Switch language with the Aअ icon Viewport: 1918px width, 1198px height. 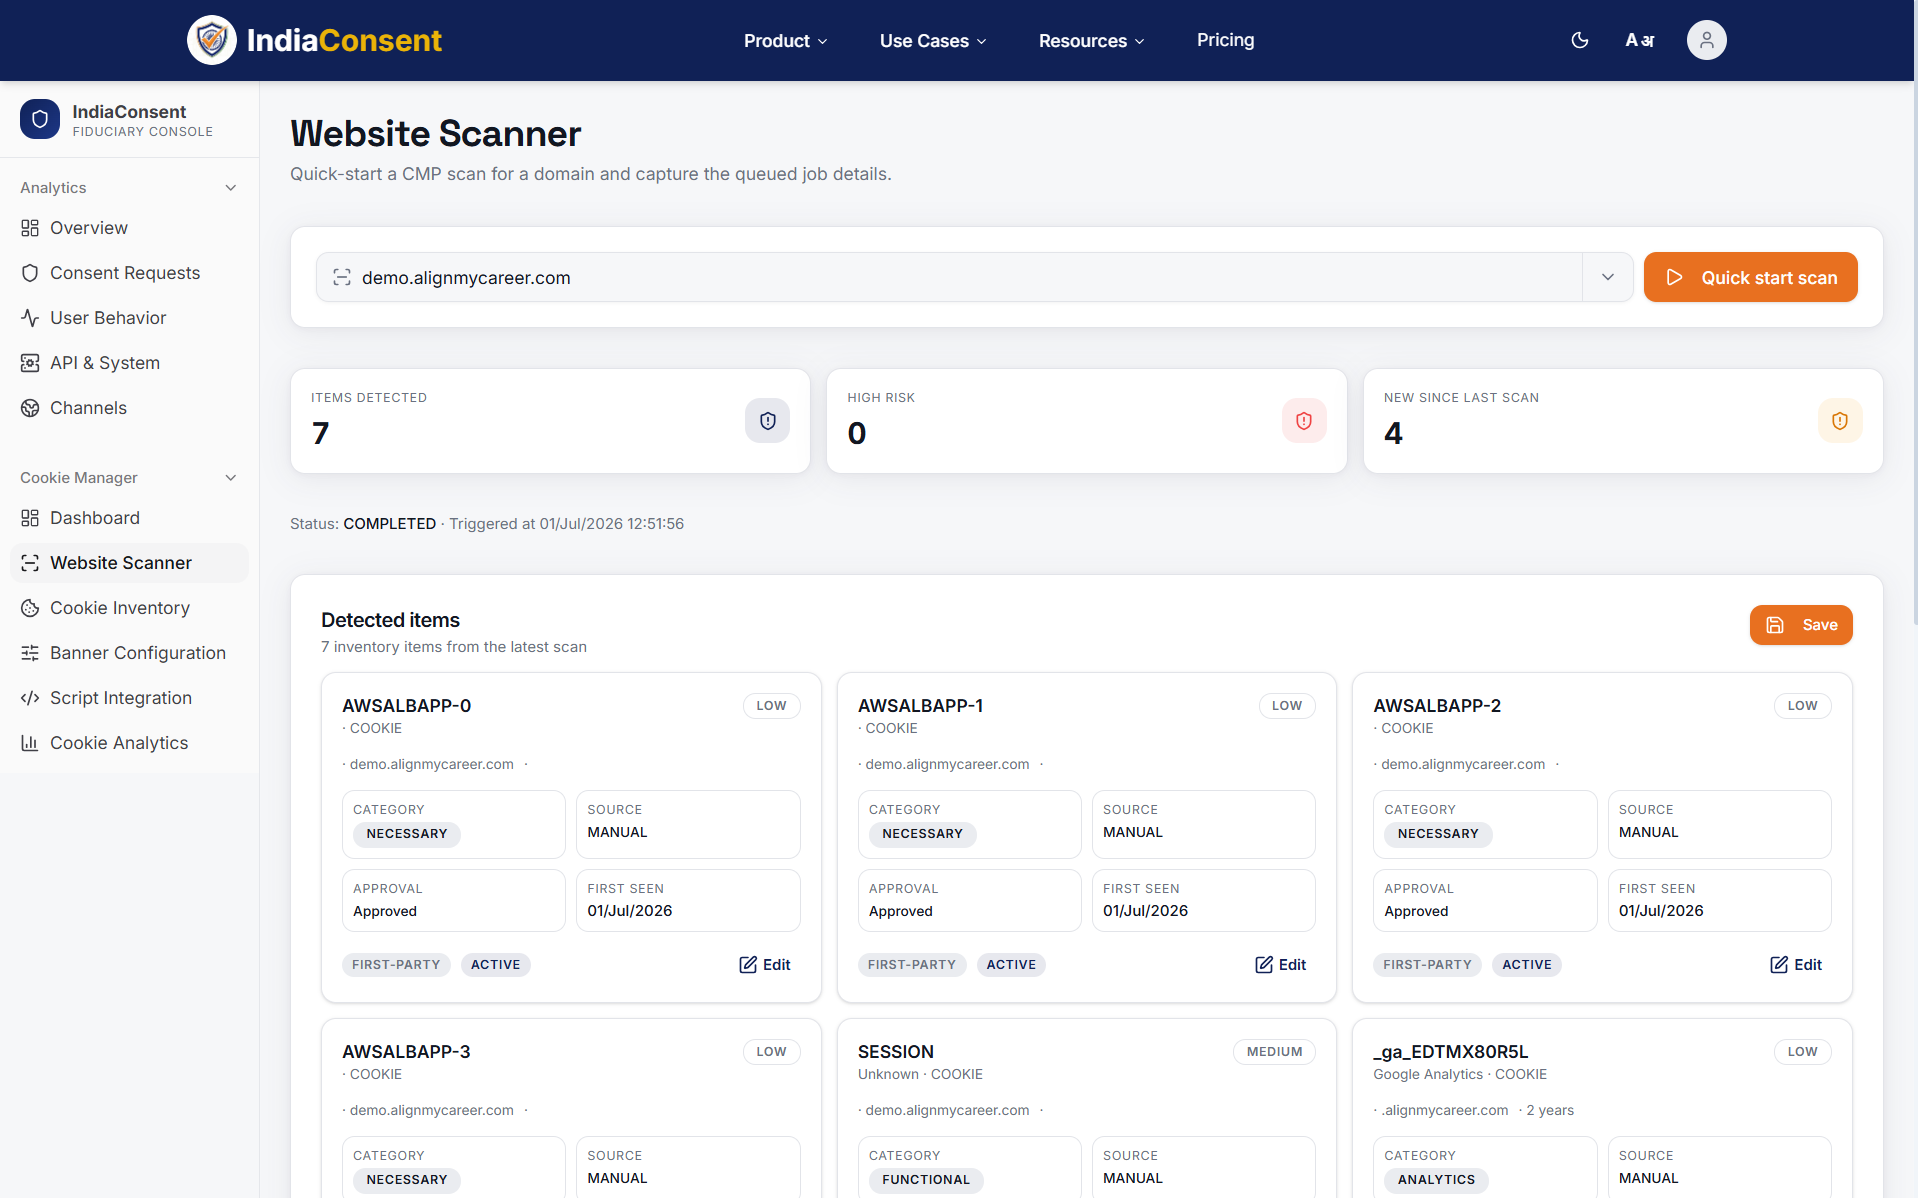[x=1640, y=40]
